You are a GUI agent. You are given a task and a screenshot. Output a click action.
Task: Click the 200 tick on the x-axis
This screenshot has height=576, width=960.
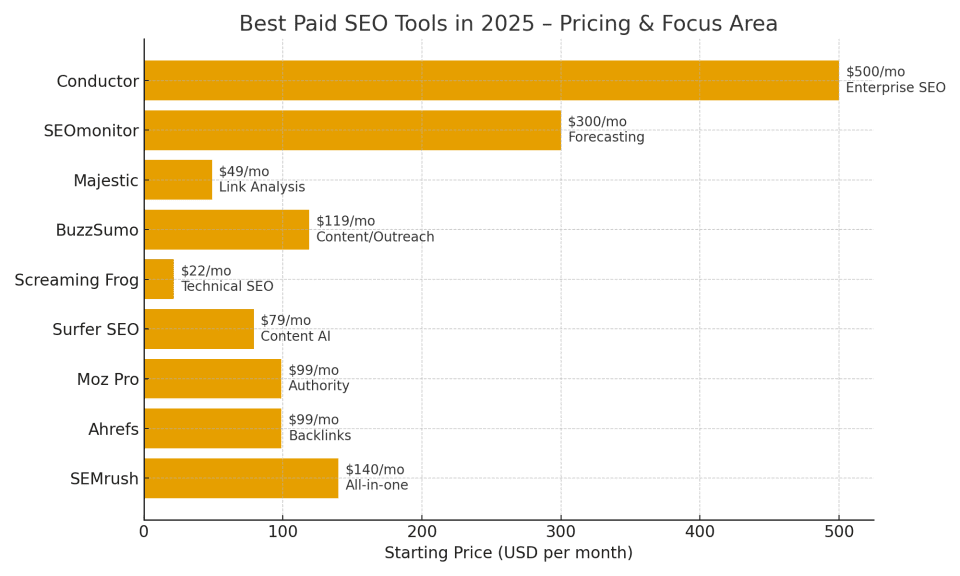tap(422, 531)
